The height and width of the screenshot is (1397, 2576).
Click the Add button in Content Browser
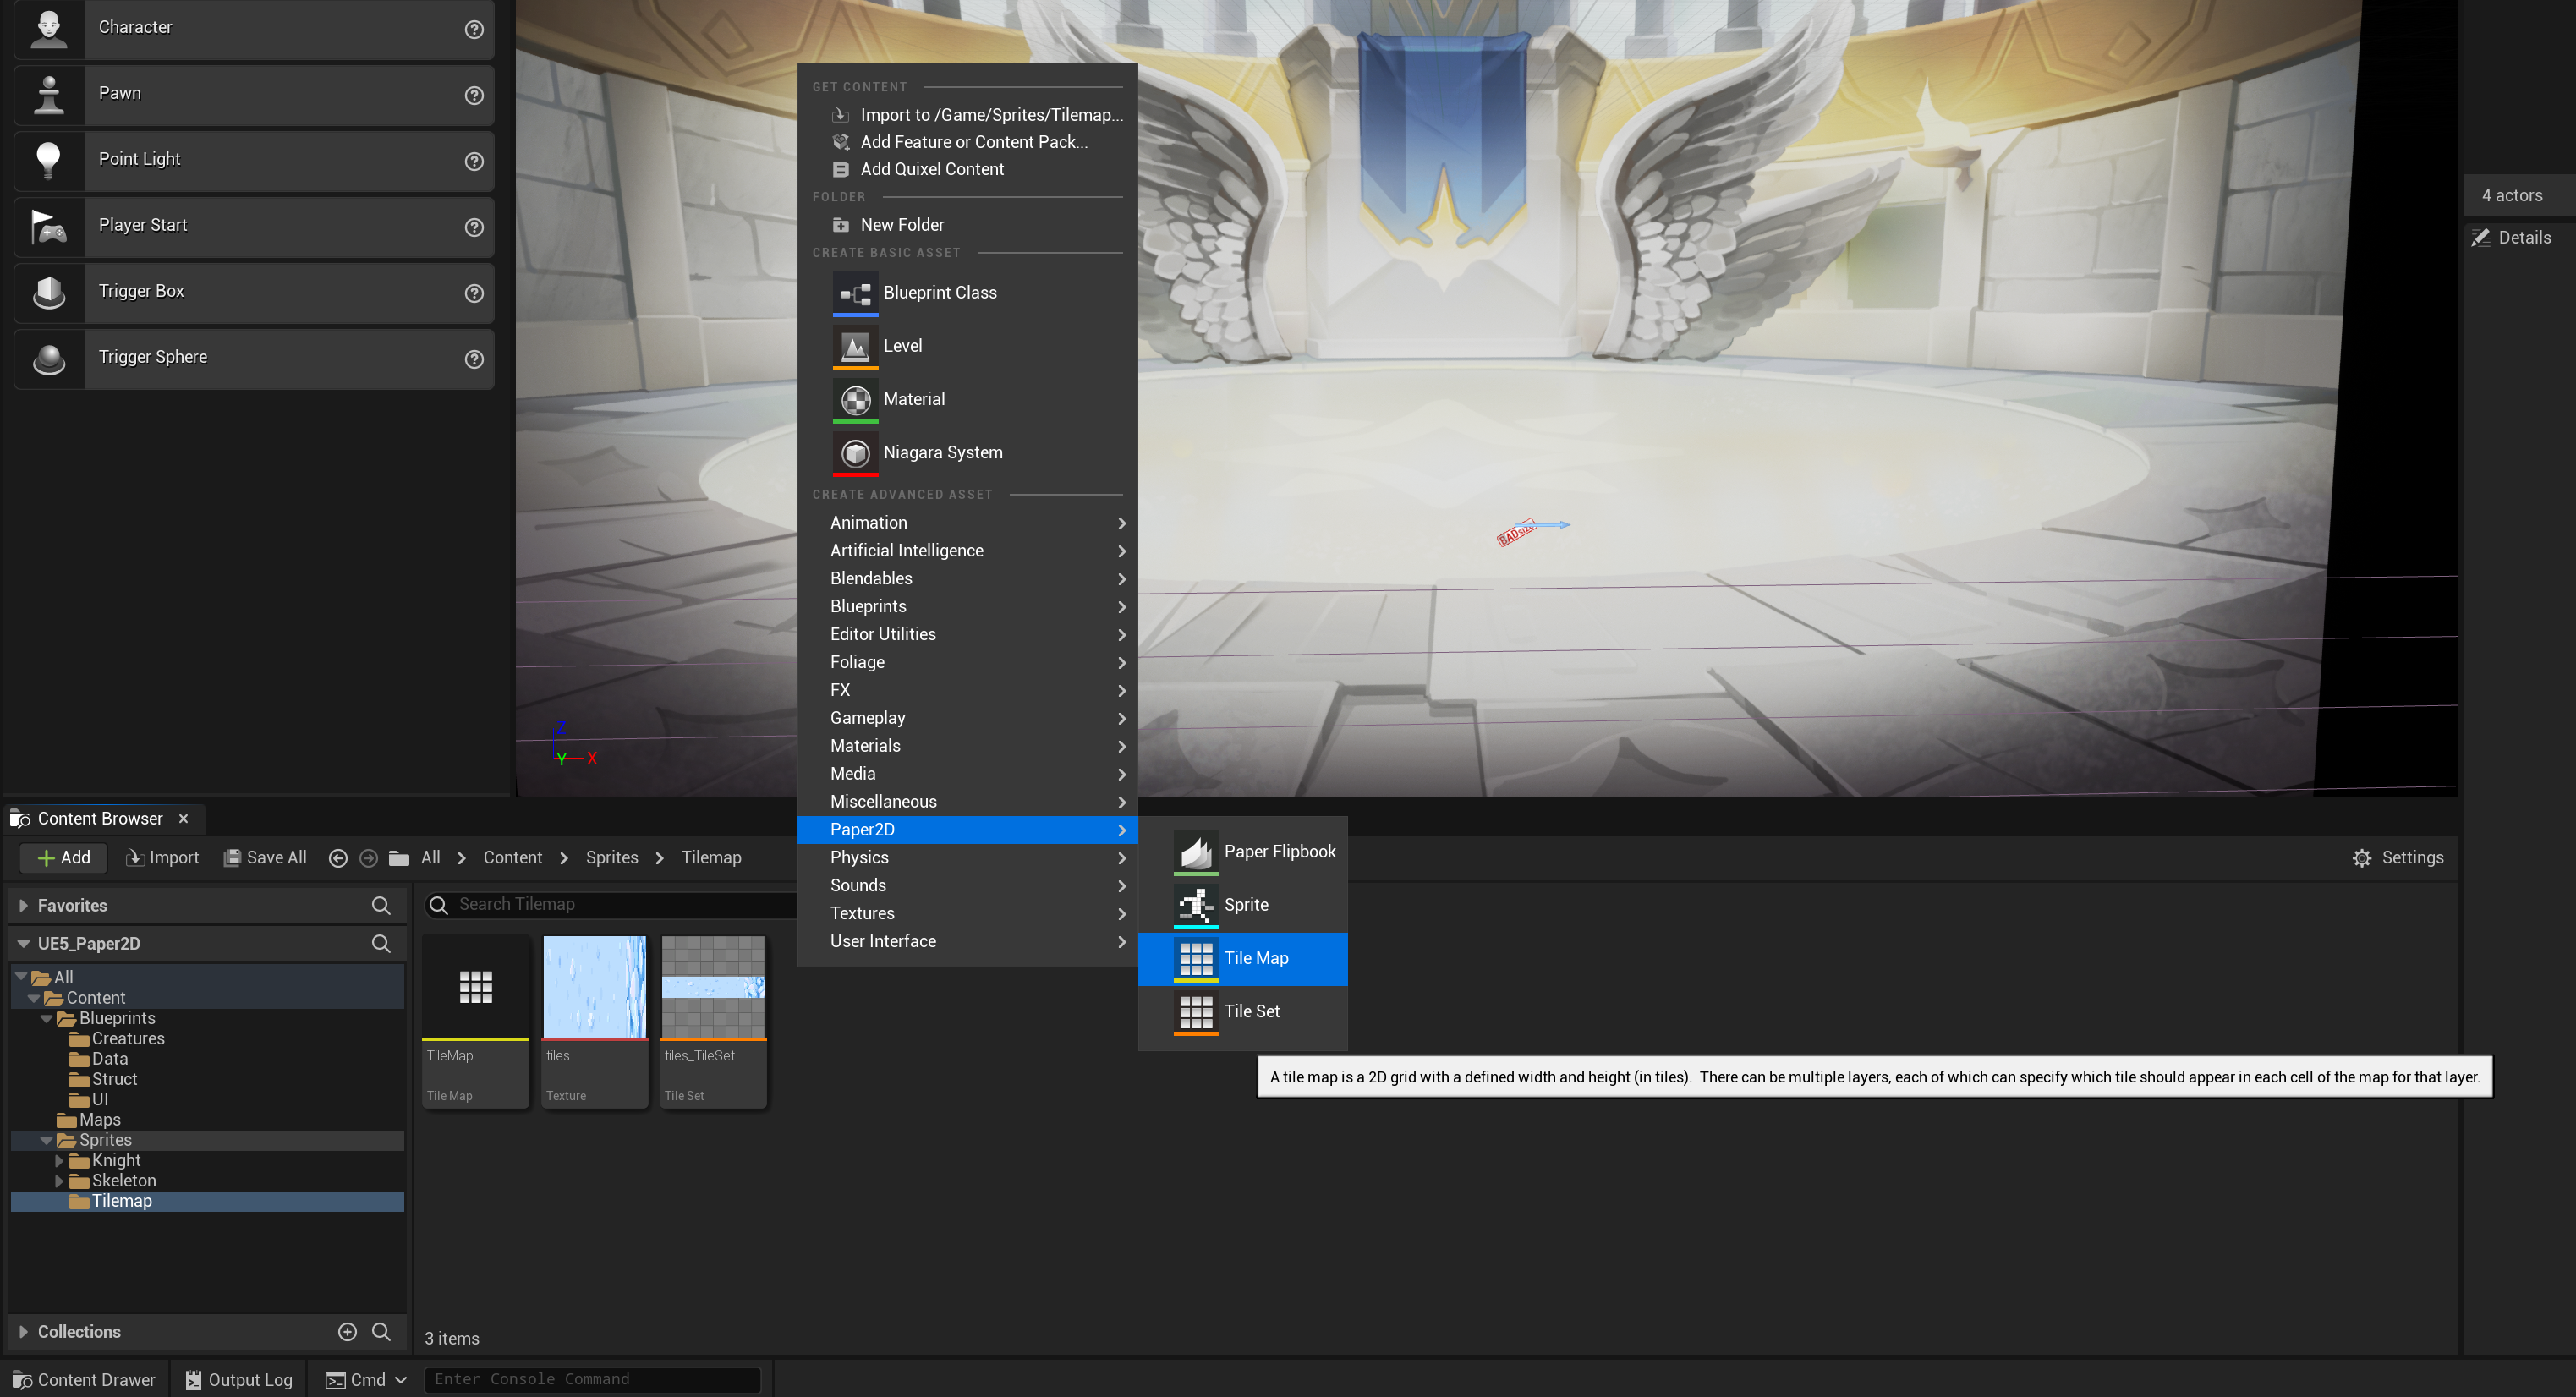click(63, 858)
